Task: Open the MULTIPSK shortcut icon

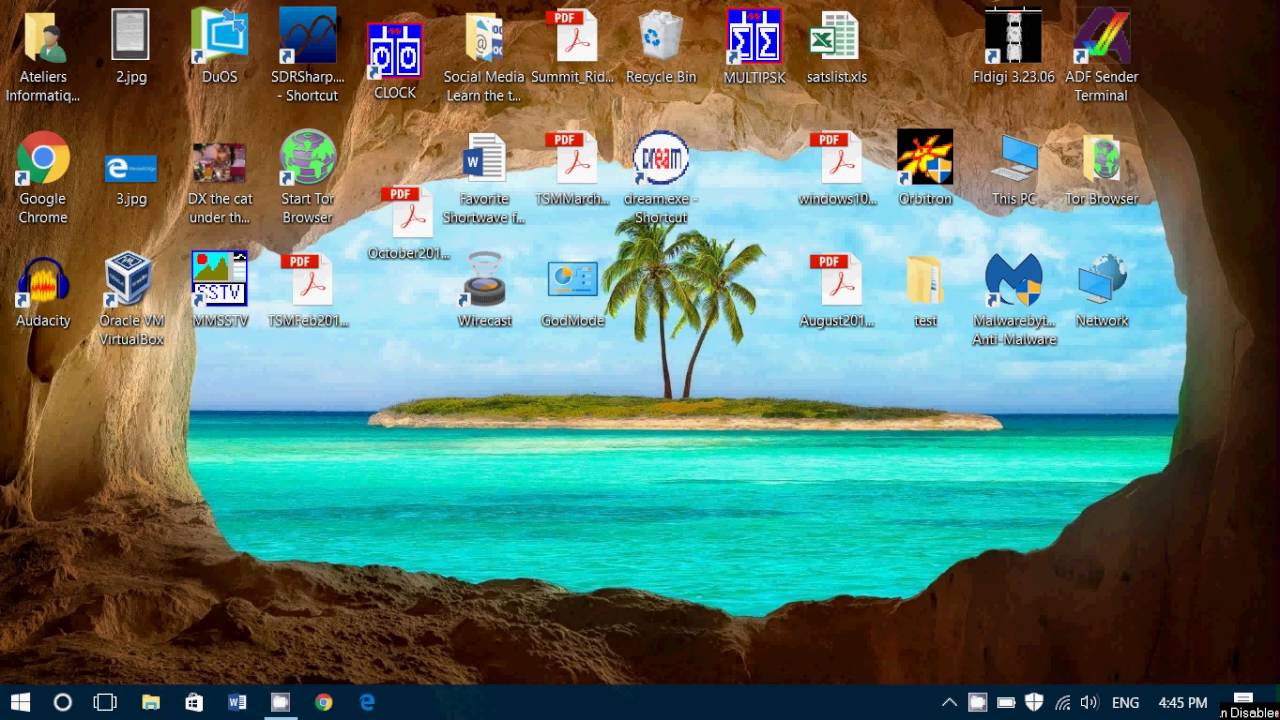Action: (x=754, y=38)
